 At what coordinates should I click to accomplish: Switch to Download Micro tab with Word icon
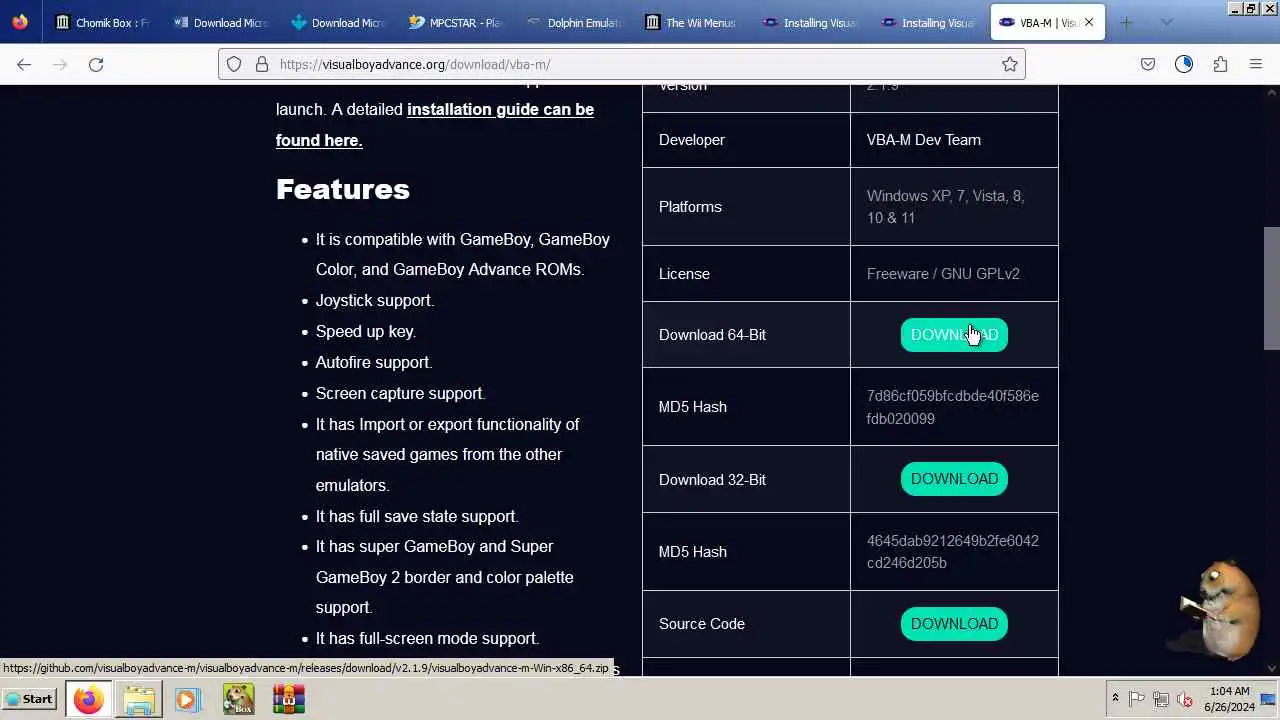(x=220, y=22)
